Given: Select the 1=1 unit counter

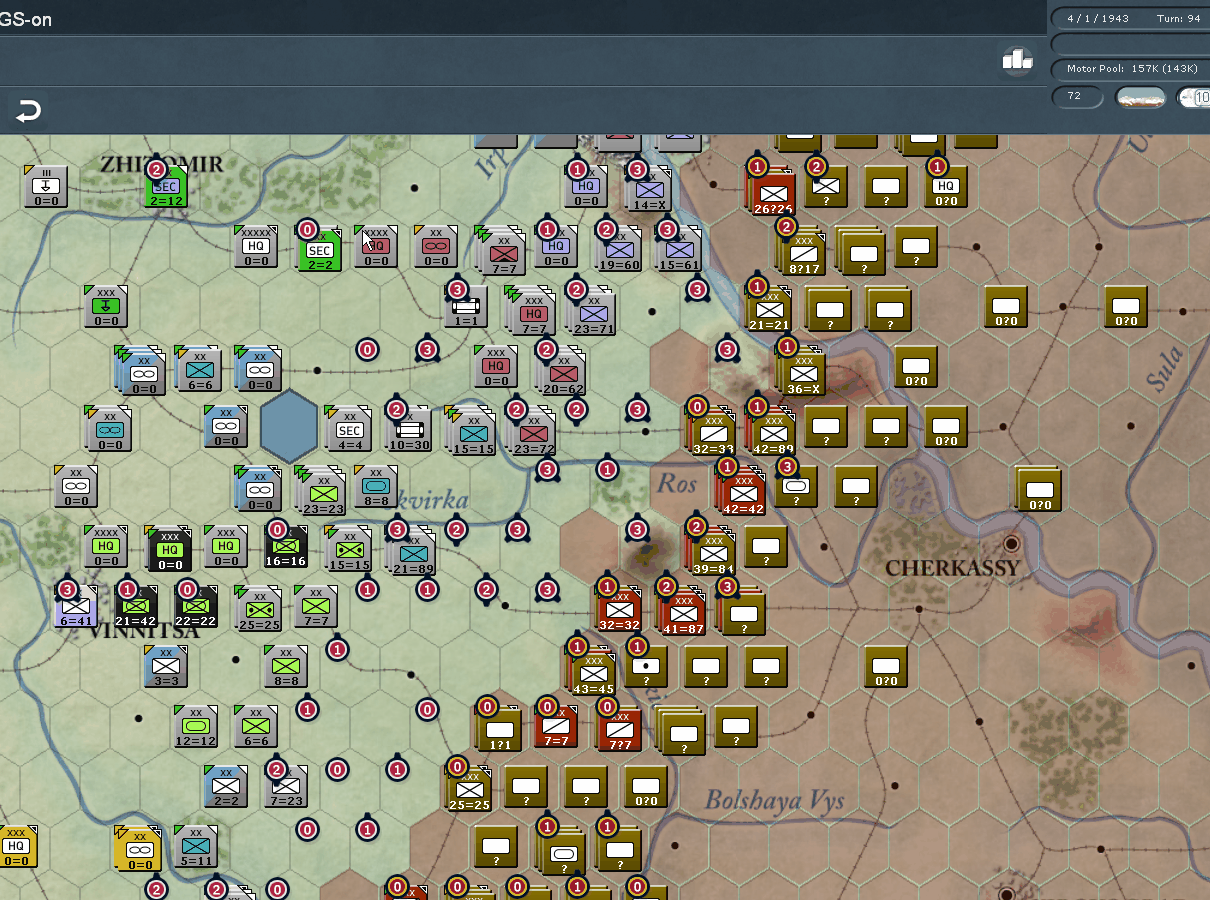Looking at the screenshot, I should coord(466,306).
